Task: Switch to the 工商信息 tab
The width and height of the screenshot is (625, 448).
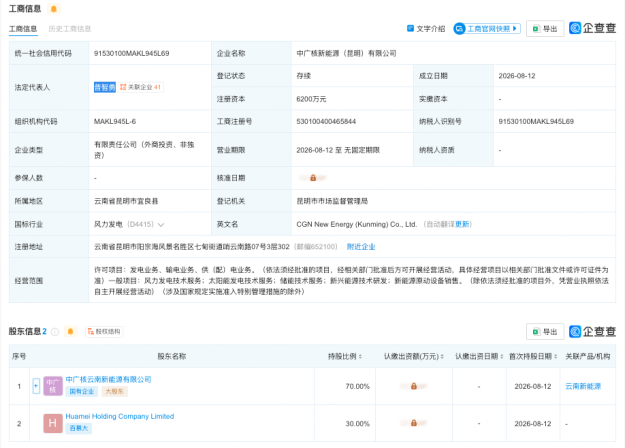Action: (x=23, y=29)
